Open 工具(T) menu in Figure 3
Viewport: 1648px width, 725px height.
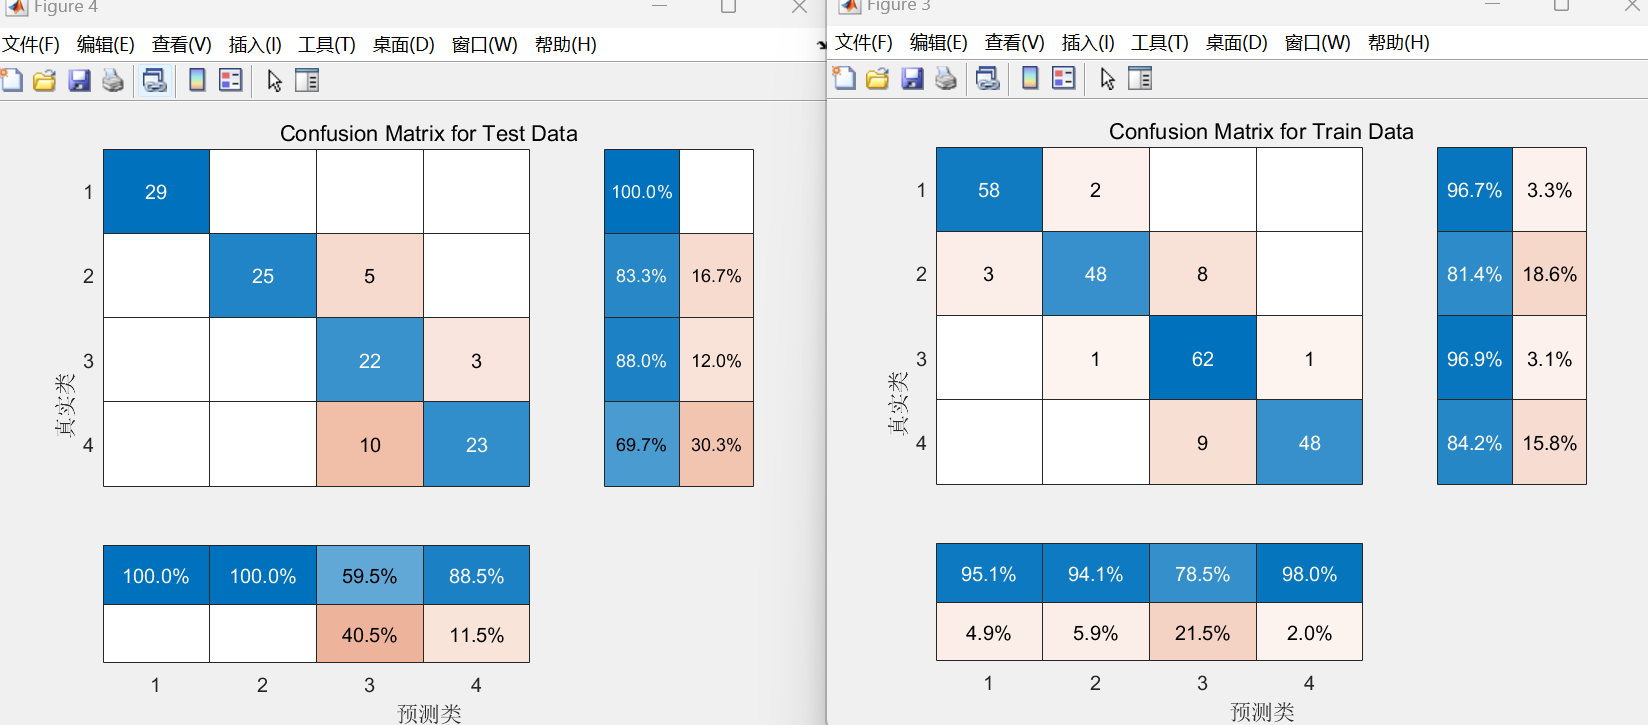click(1160, 42)
